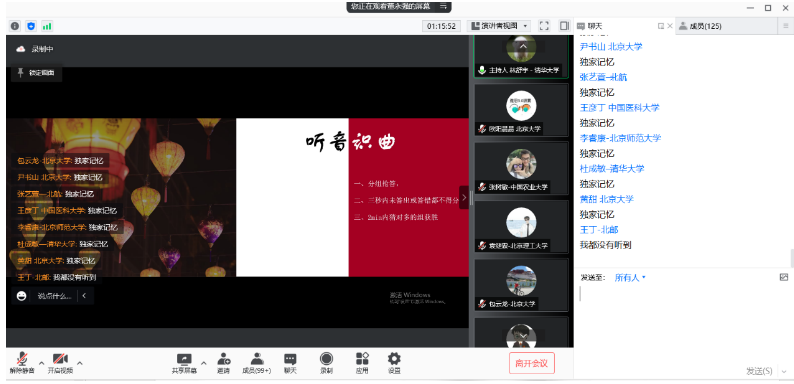Enter full screen mode icon
Viewport: 794px width, 384px height.
(x=544, y=26)
